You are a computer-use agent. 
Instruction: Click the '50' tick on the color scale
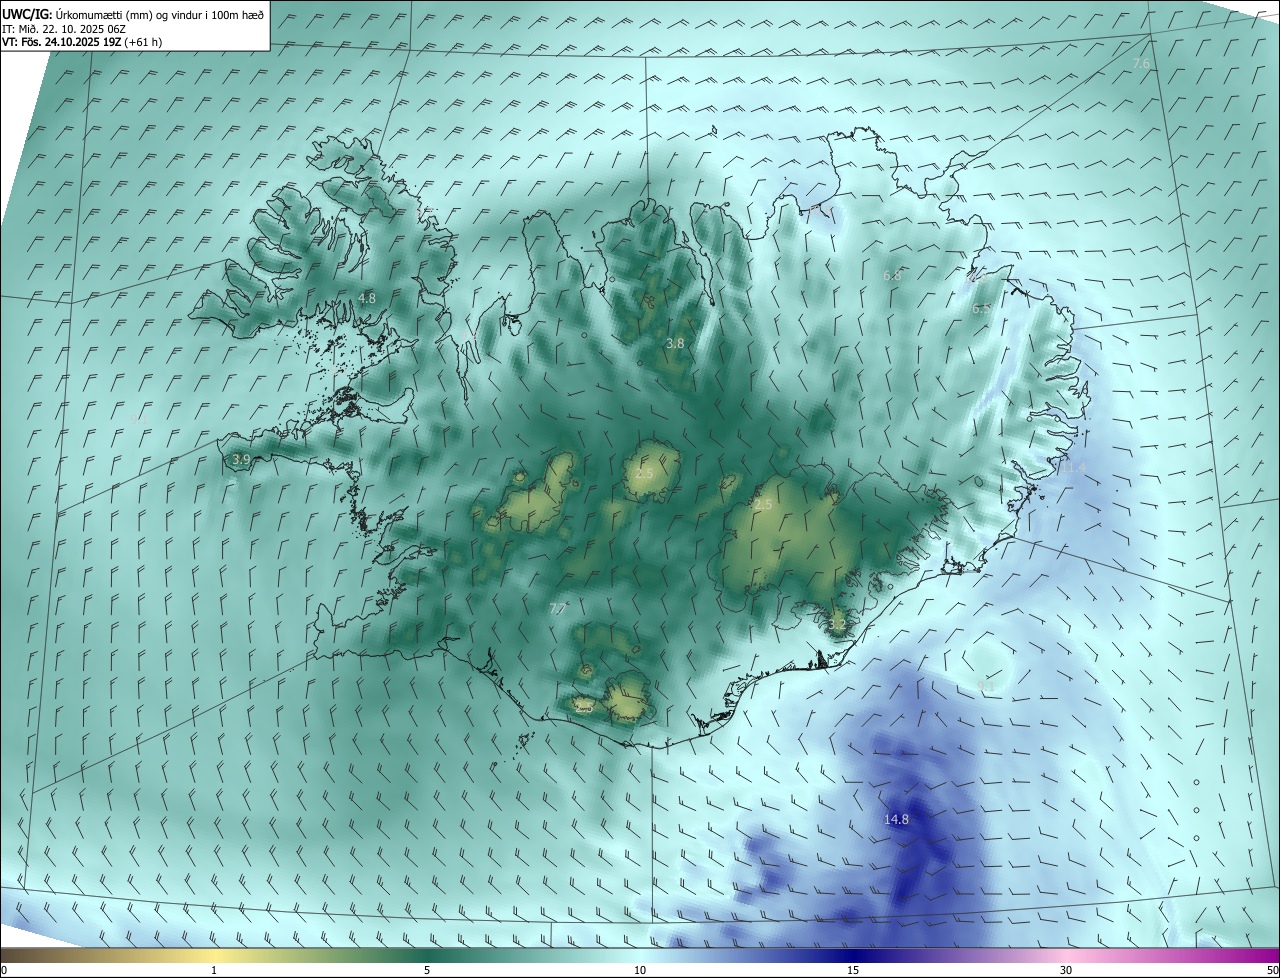[x=1271, y=970]
